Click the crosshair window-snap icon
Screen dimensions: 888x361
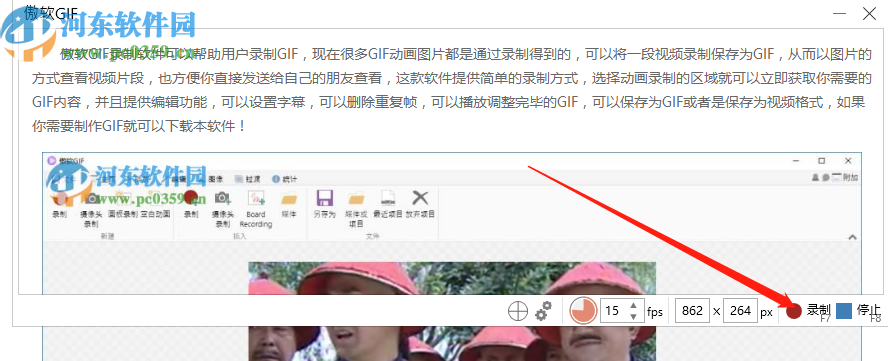518,311
